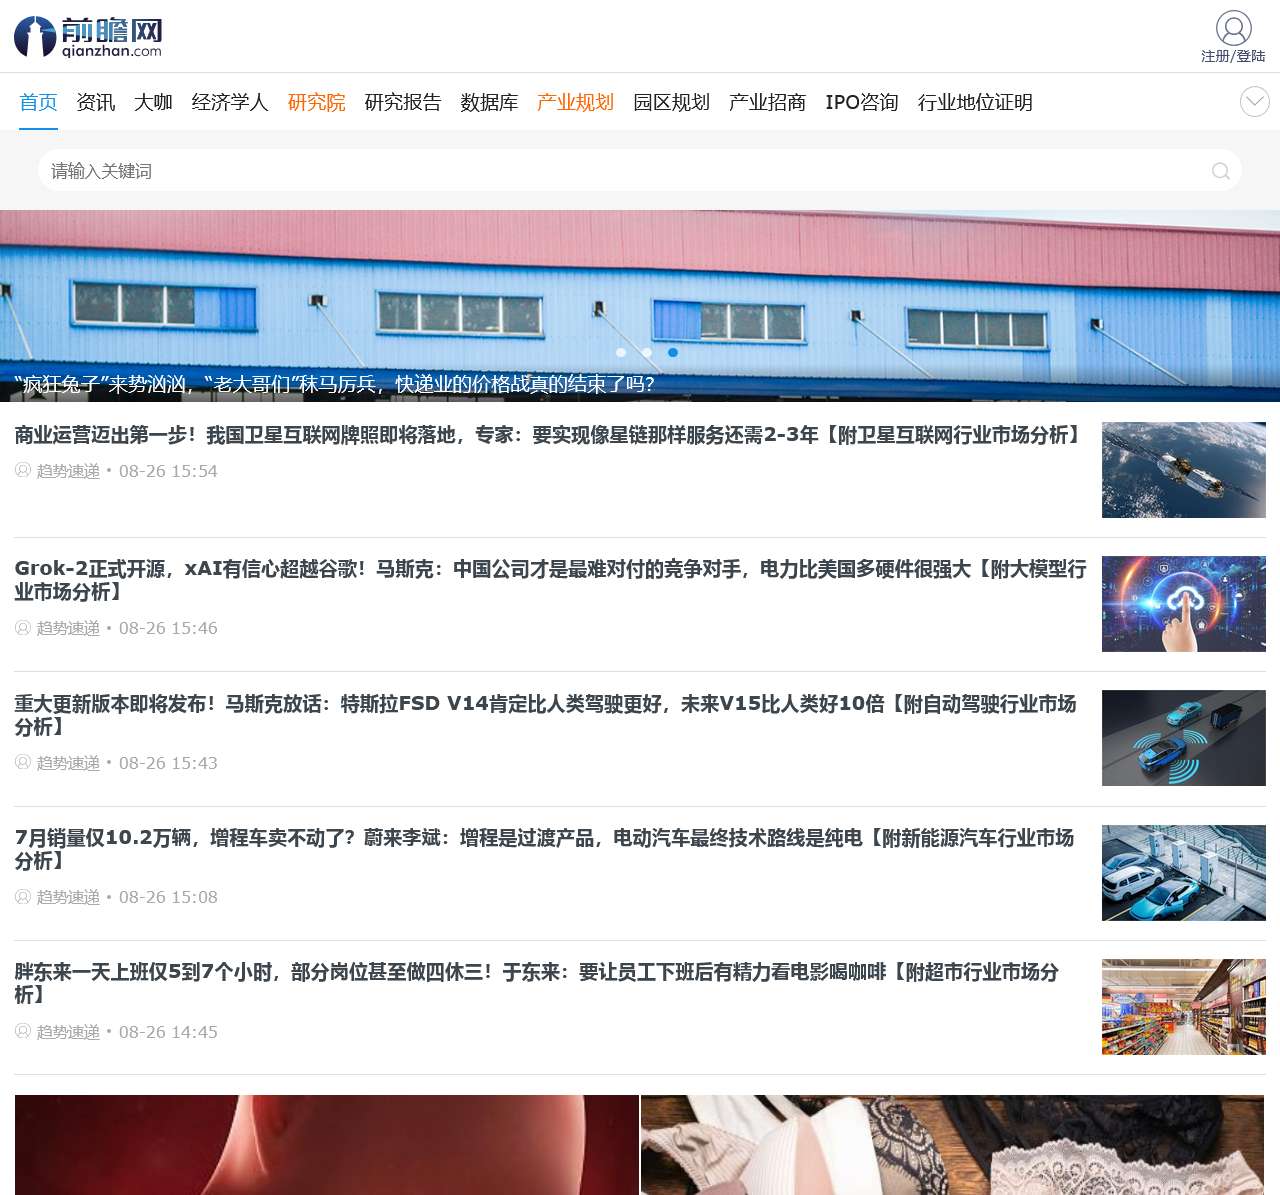
Task: Click 趋势速递 author on the 15:46 article
Action: click(x=68, y=628)
